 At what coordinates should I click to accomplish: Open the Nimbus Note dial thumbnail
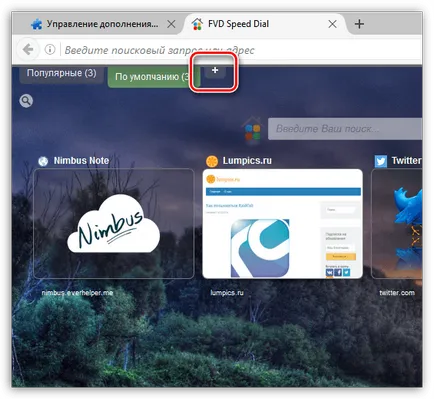pyautogui.click(x=114, y=223)
